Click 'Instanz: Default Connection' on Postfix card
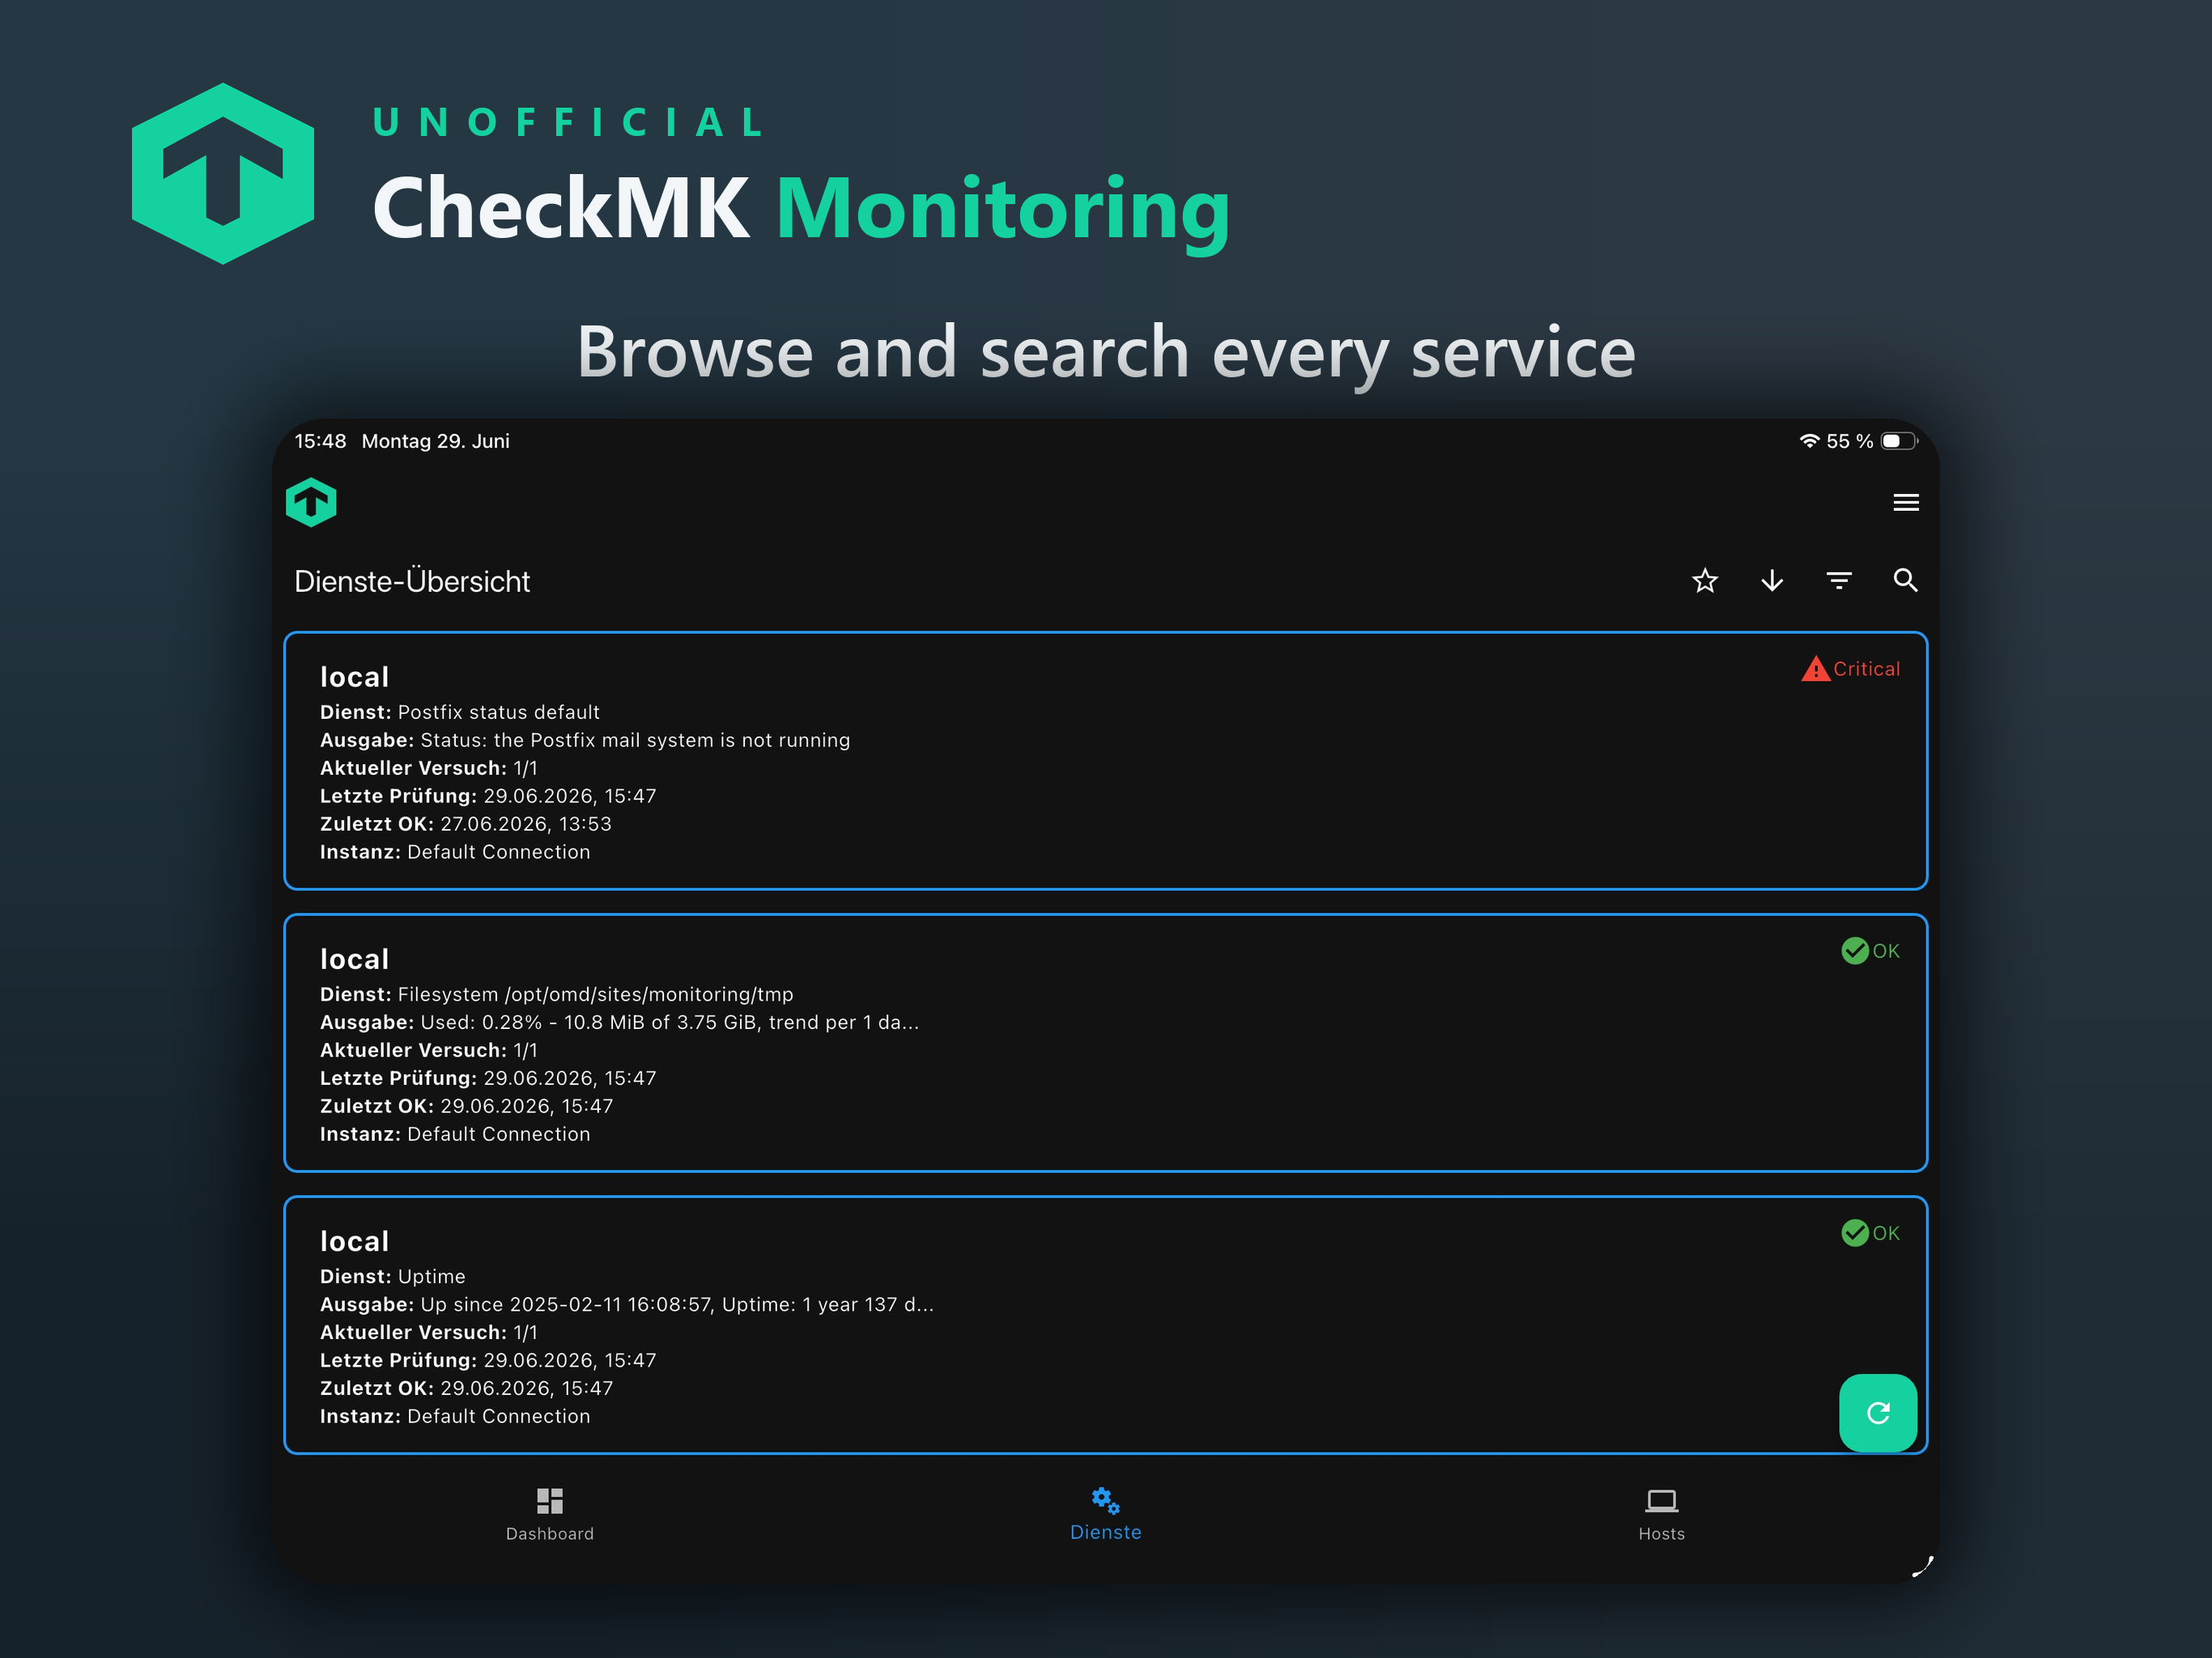2212x1658 pixels. click(x=455, y=852)
